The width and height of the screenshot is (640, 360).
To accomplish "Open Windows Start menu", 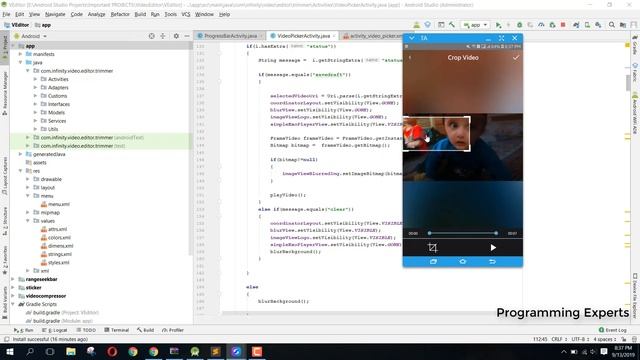I will click(9, 351).
